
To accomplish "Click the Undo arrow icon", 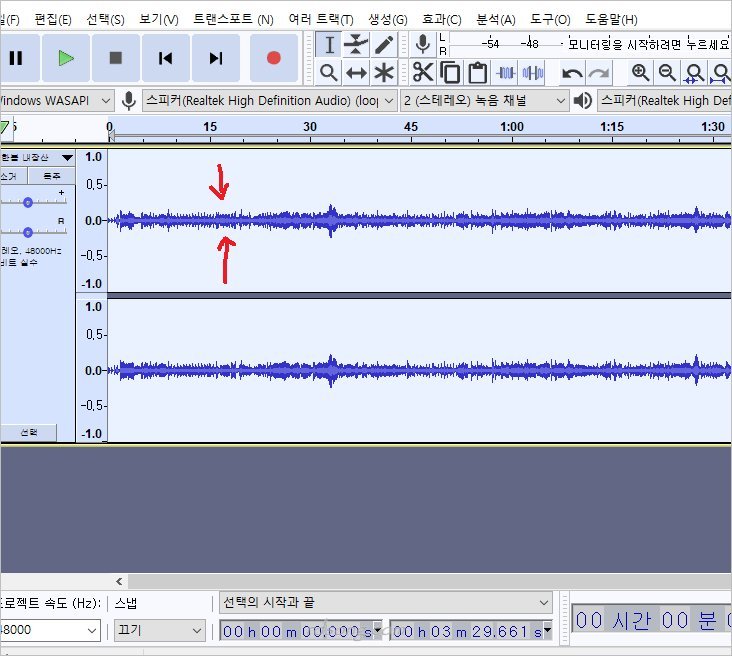I will [x=572, y=73].
